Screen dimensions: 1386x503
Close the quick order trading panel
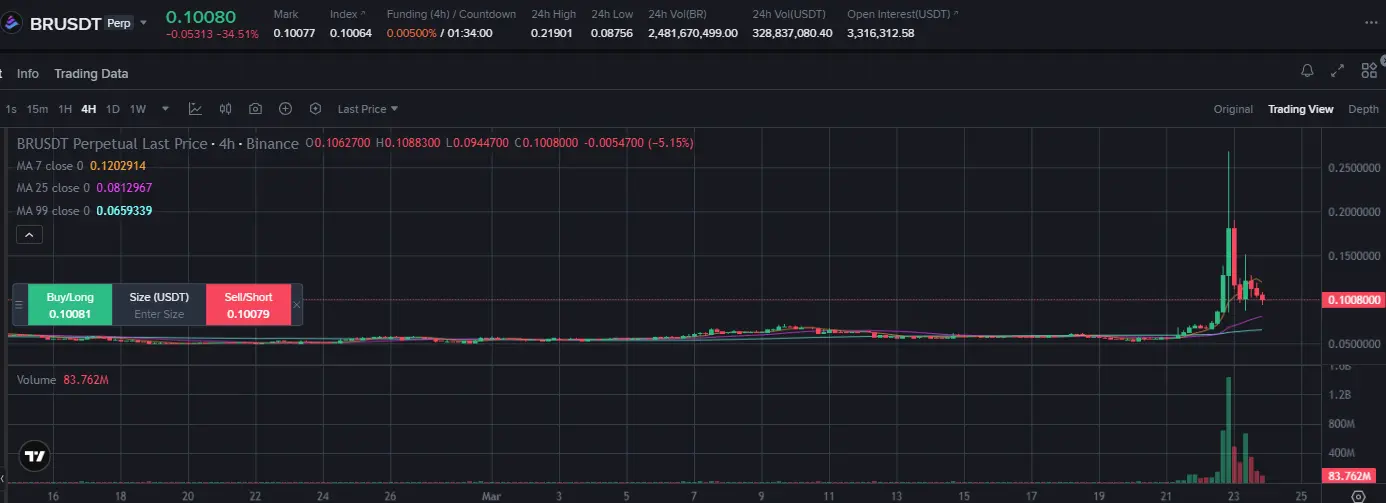tap(296, 305)
